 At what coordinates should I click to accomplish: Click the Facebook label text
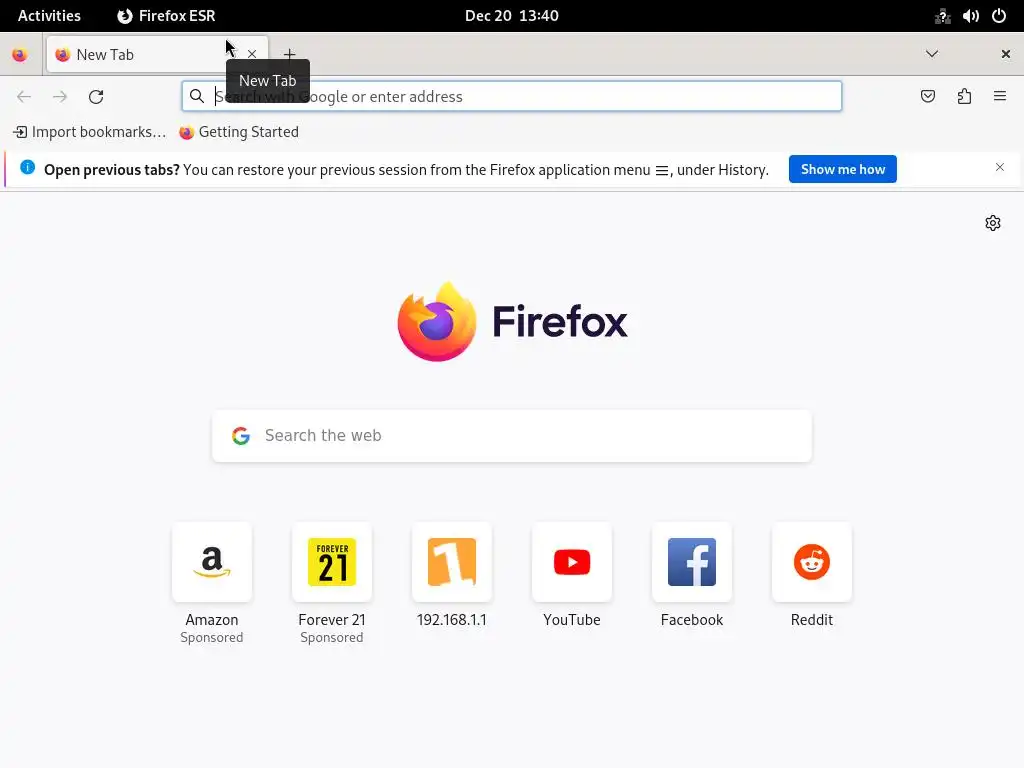(x=692, y=620)
